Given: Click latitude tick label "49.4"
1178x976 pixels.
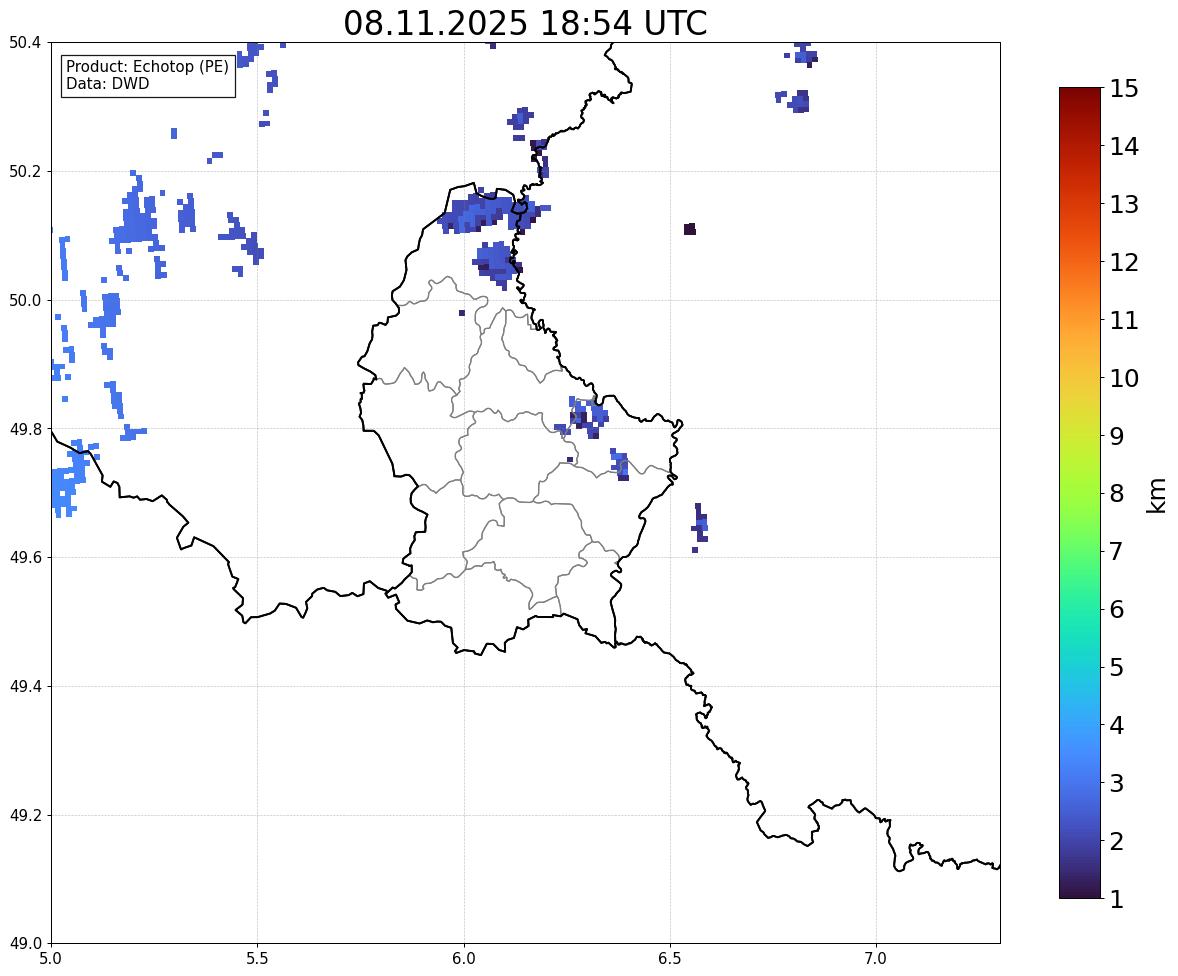Looking at the screenshot, I should (x=25, y=687).
